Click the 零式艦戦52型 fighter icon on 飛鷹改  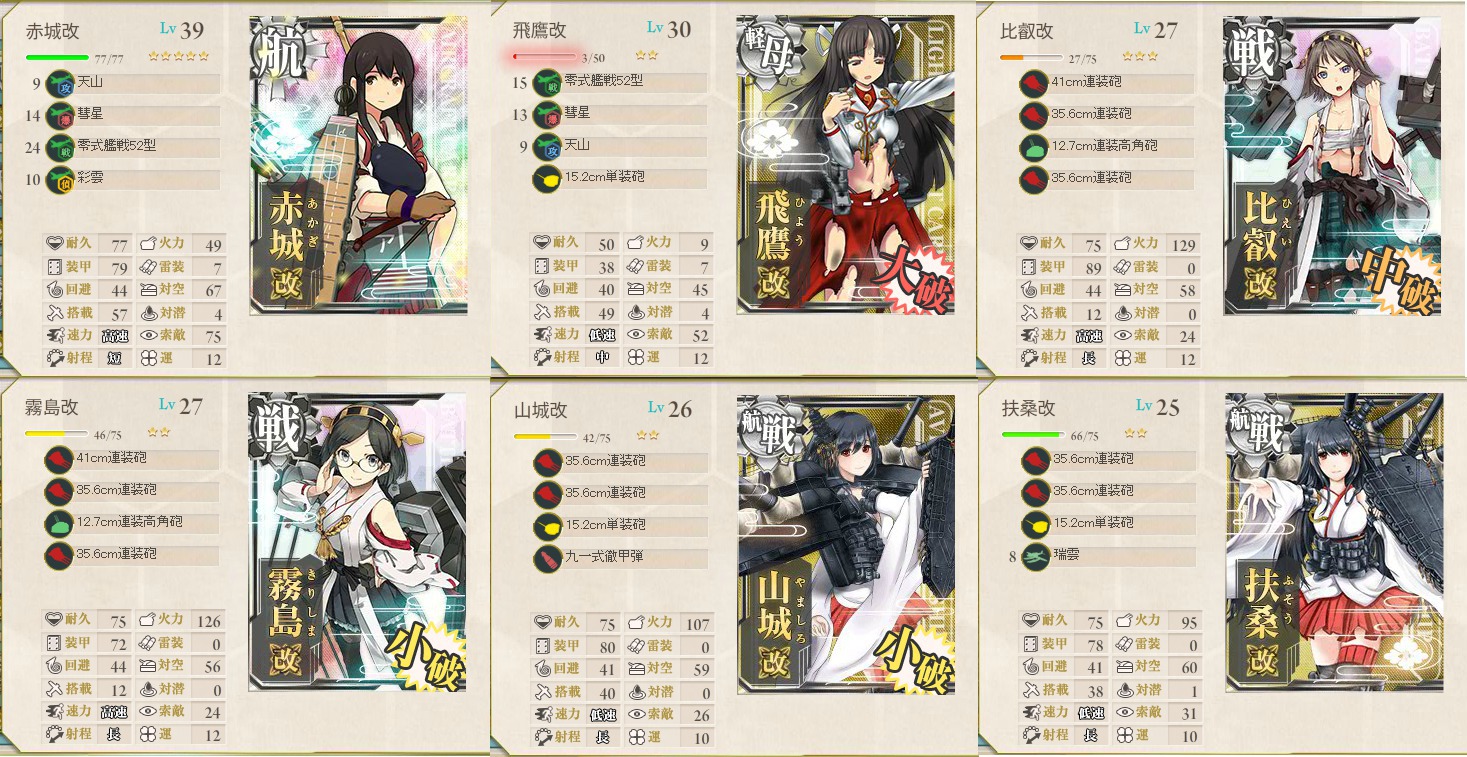coord(546,82)
